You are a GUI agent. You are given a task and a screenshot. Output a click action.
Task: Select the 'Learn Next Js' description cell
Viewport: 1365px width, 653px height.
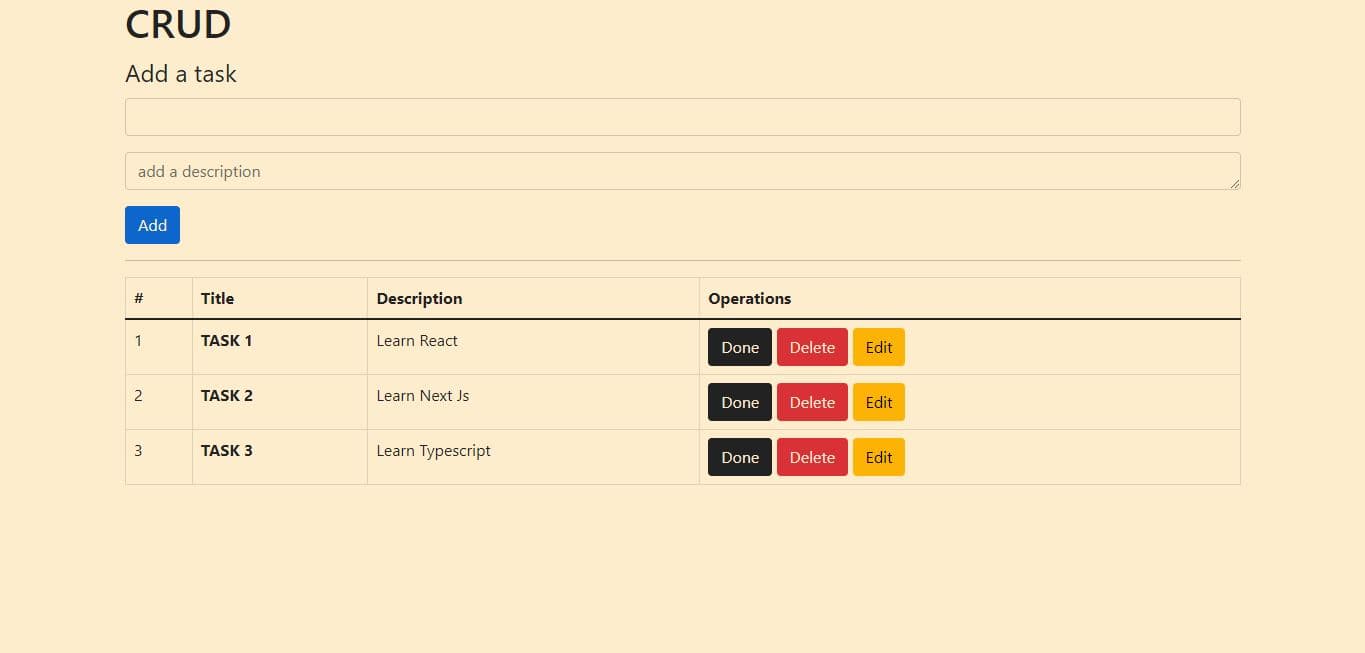tap(422, 396)
